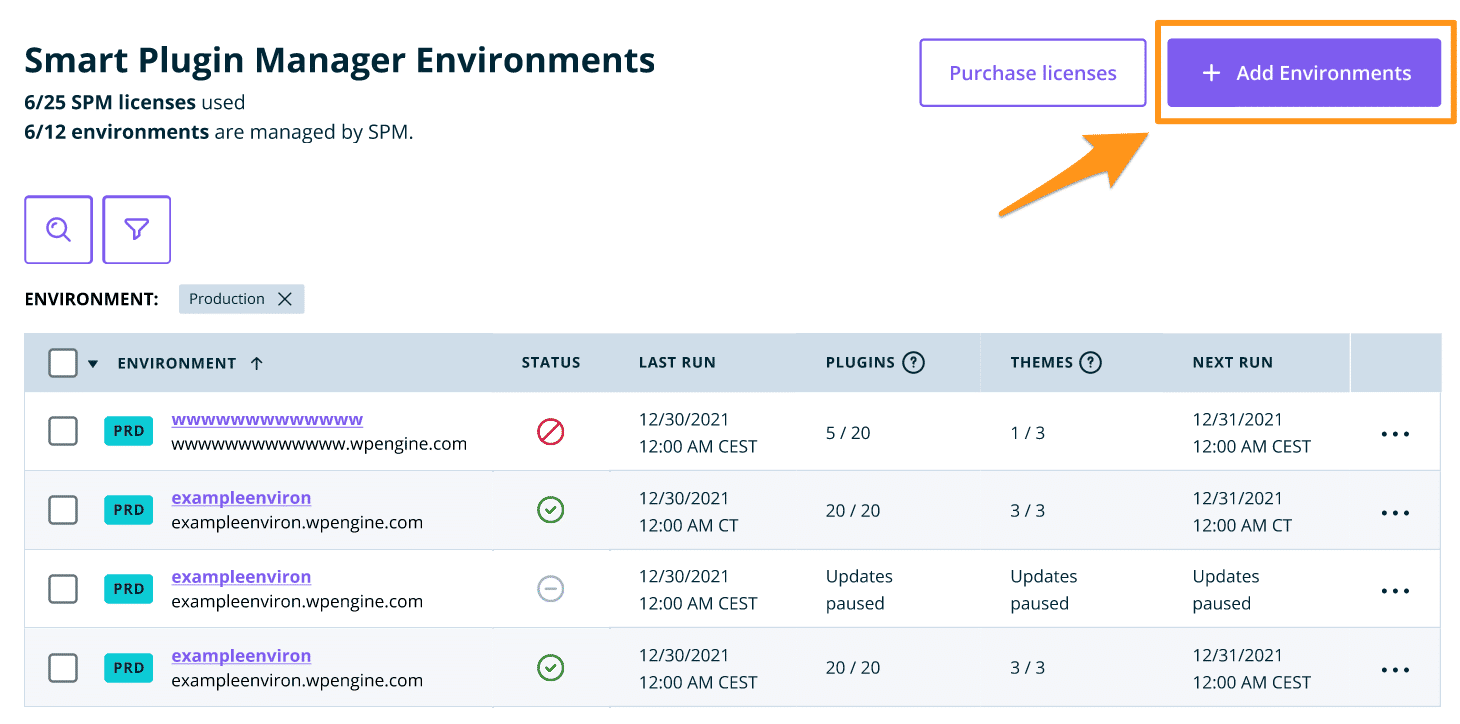Click the paused status icon on third row
The width and height of the screenshot is (1460, 724).
(551, 589)
